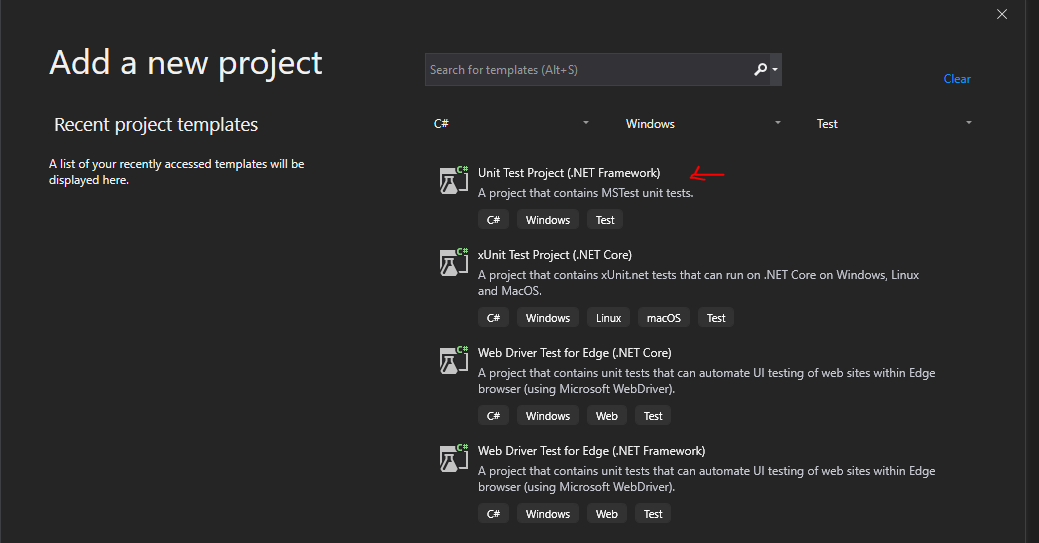Select xUnit Test Project (.NET Core) icon
Screen dimensions: 1039x543
coord(454,262)
